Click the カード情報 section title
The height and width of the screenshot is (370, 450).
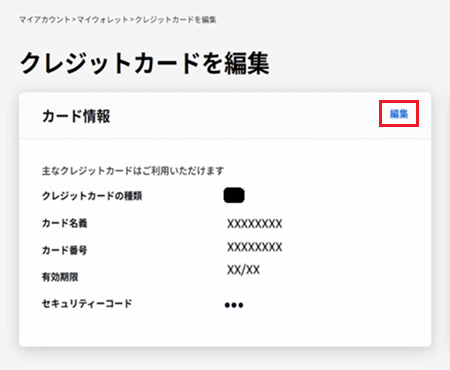[76, 116]
